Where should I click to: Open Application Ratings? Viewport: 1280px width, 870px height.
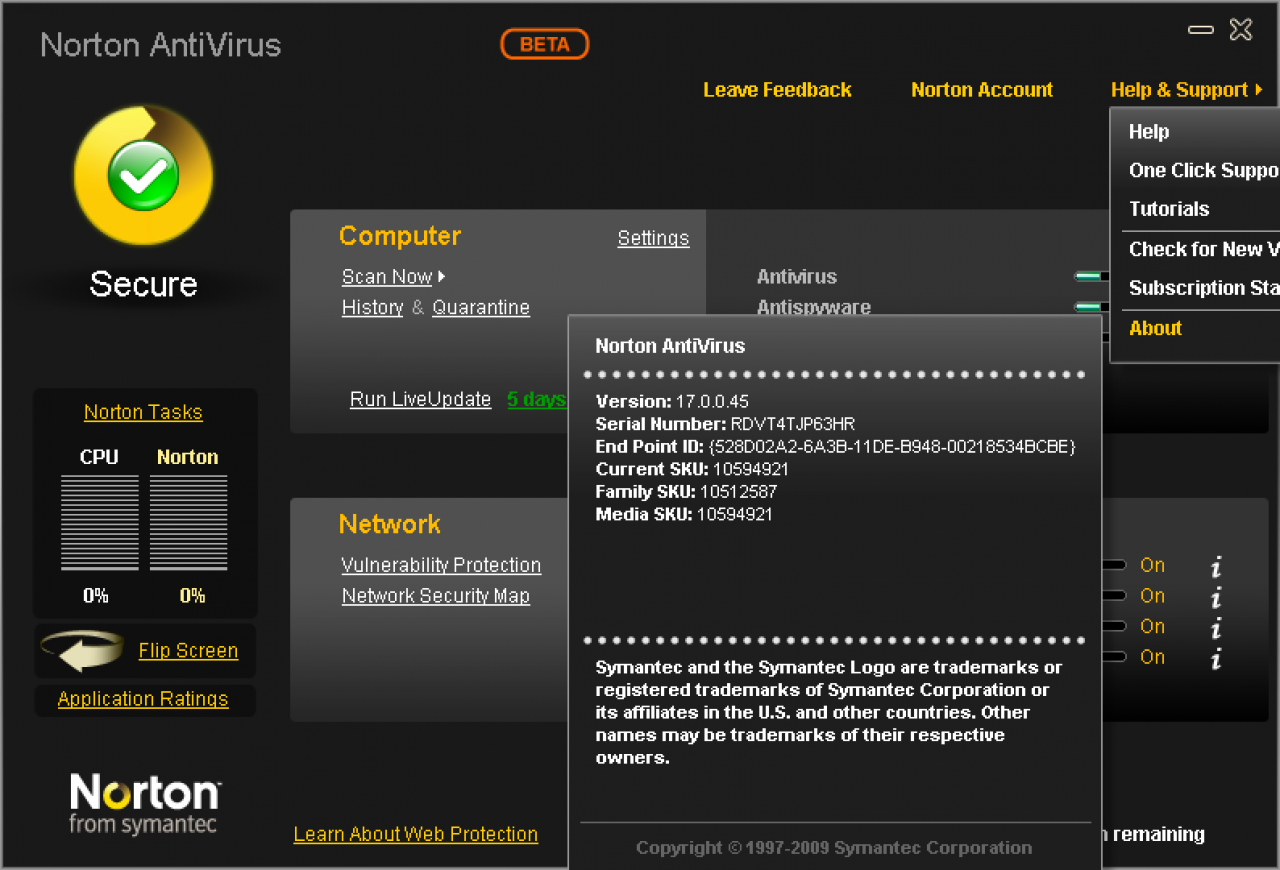click(143, 699)
